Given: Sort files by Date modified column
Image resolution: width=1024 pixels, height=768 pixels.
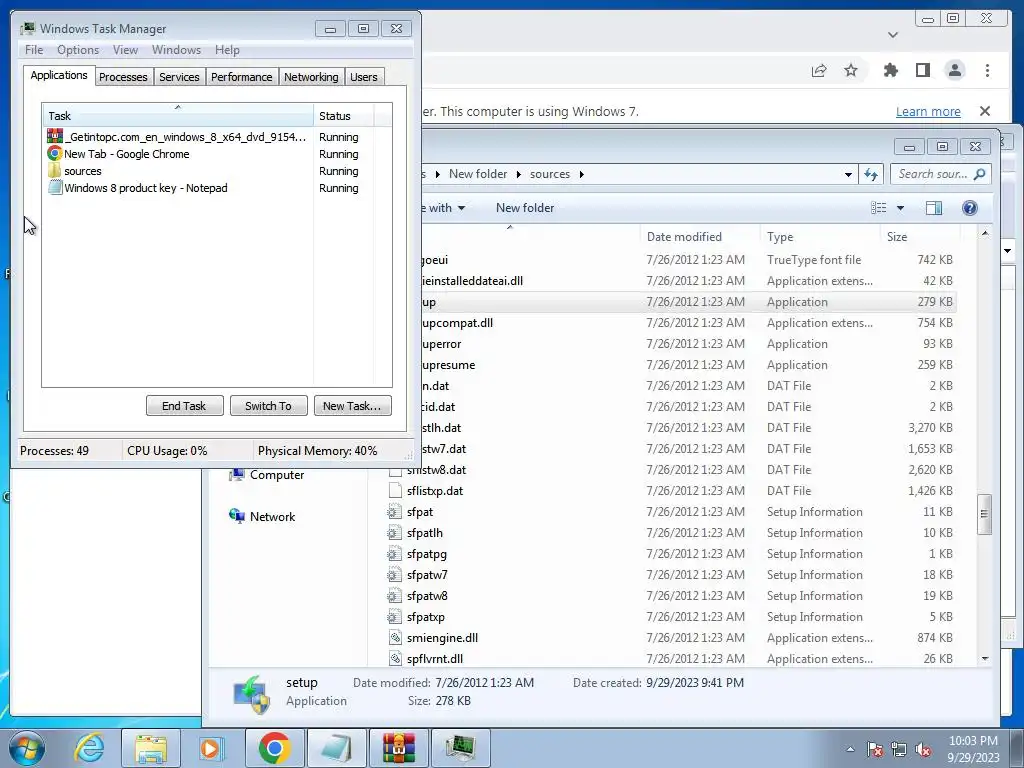Looking at the screenshot, I should pyautogui.click(x=699, y=236).
